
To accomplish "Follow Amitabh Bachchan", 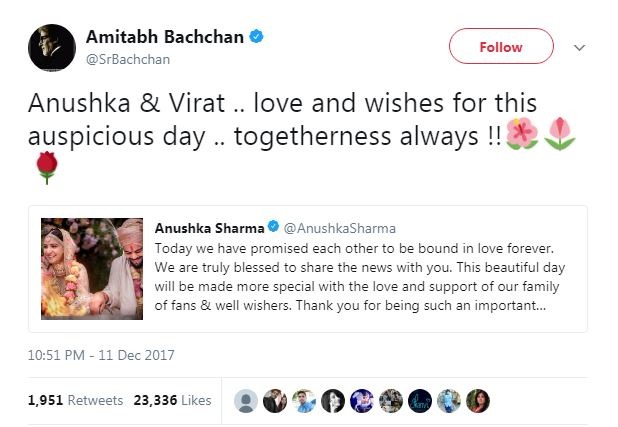I will [x=500, y=47].
